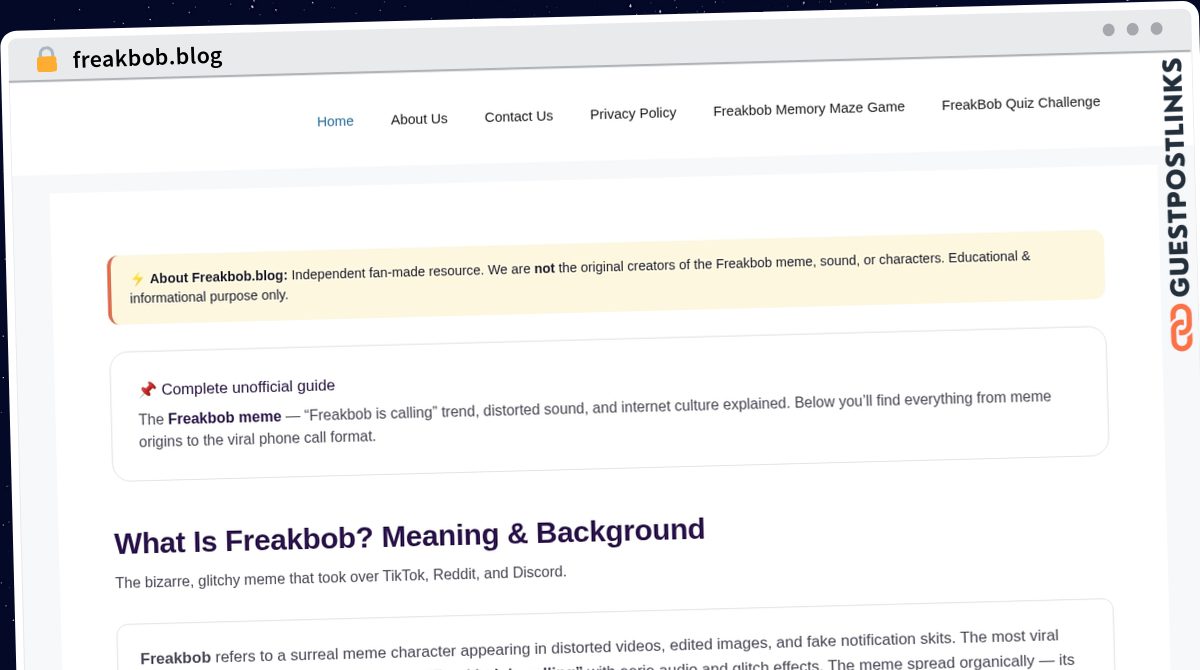Click the first gray window control dot

[x=1108, y=30]
